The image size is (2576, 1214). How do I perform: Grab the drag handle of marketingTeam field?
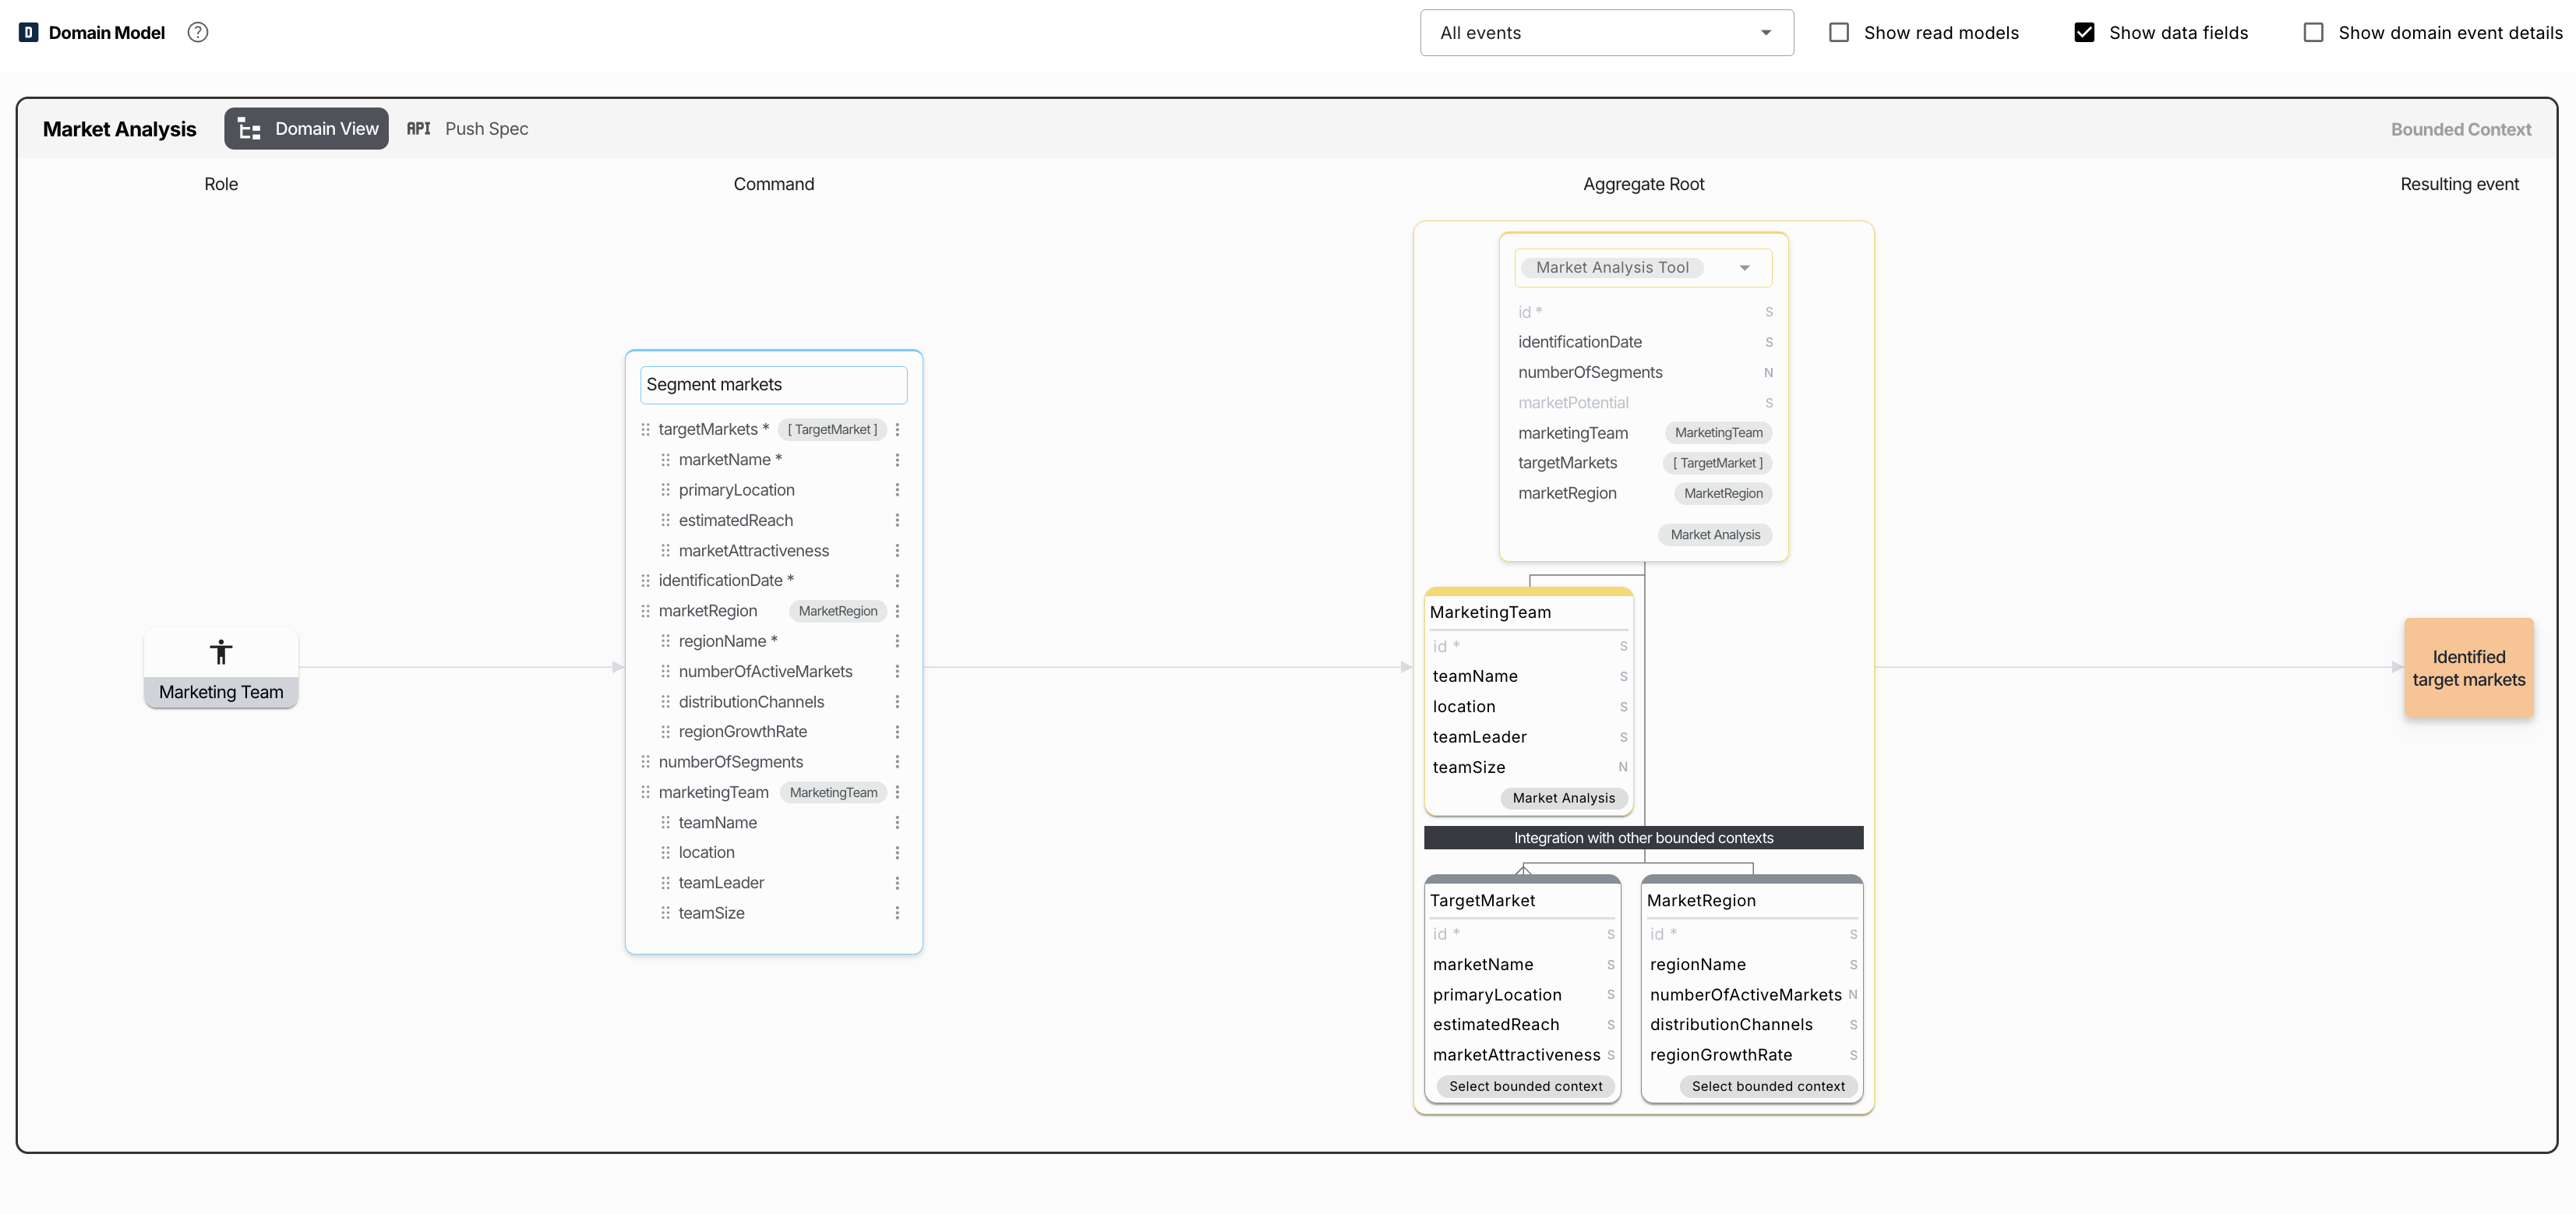coord(645,792)
